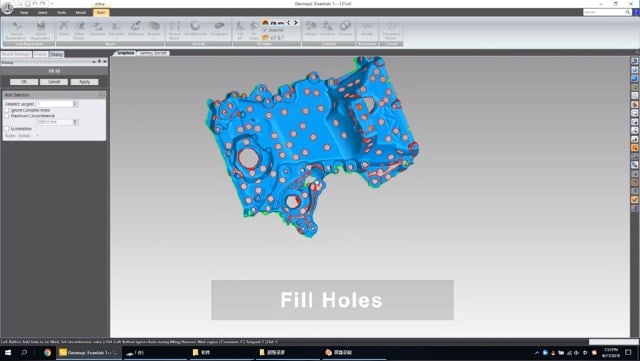Image resolution: width=640 pixels, height=361 pixels.
Task: Open the Getting Started viewport tab
Action: tap(153, 53)
